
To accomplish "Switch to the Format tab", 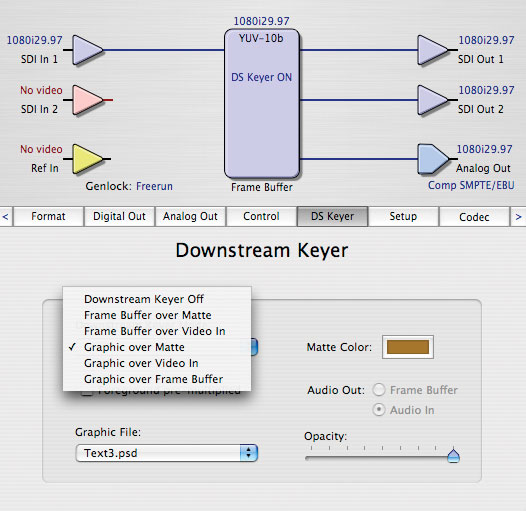I will [48, 216].
